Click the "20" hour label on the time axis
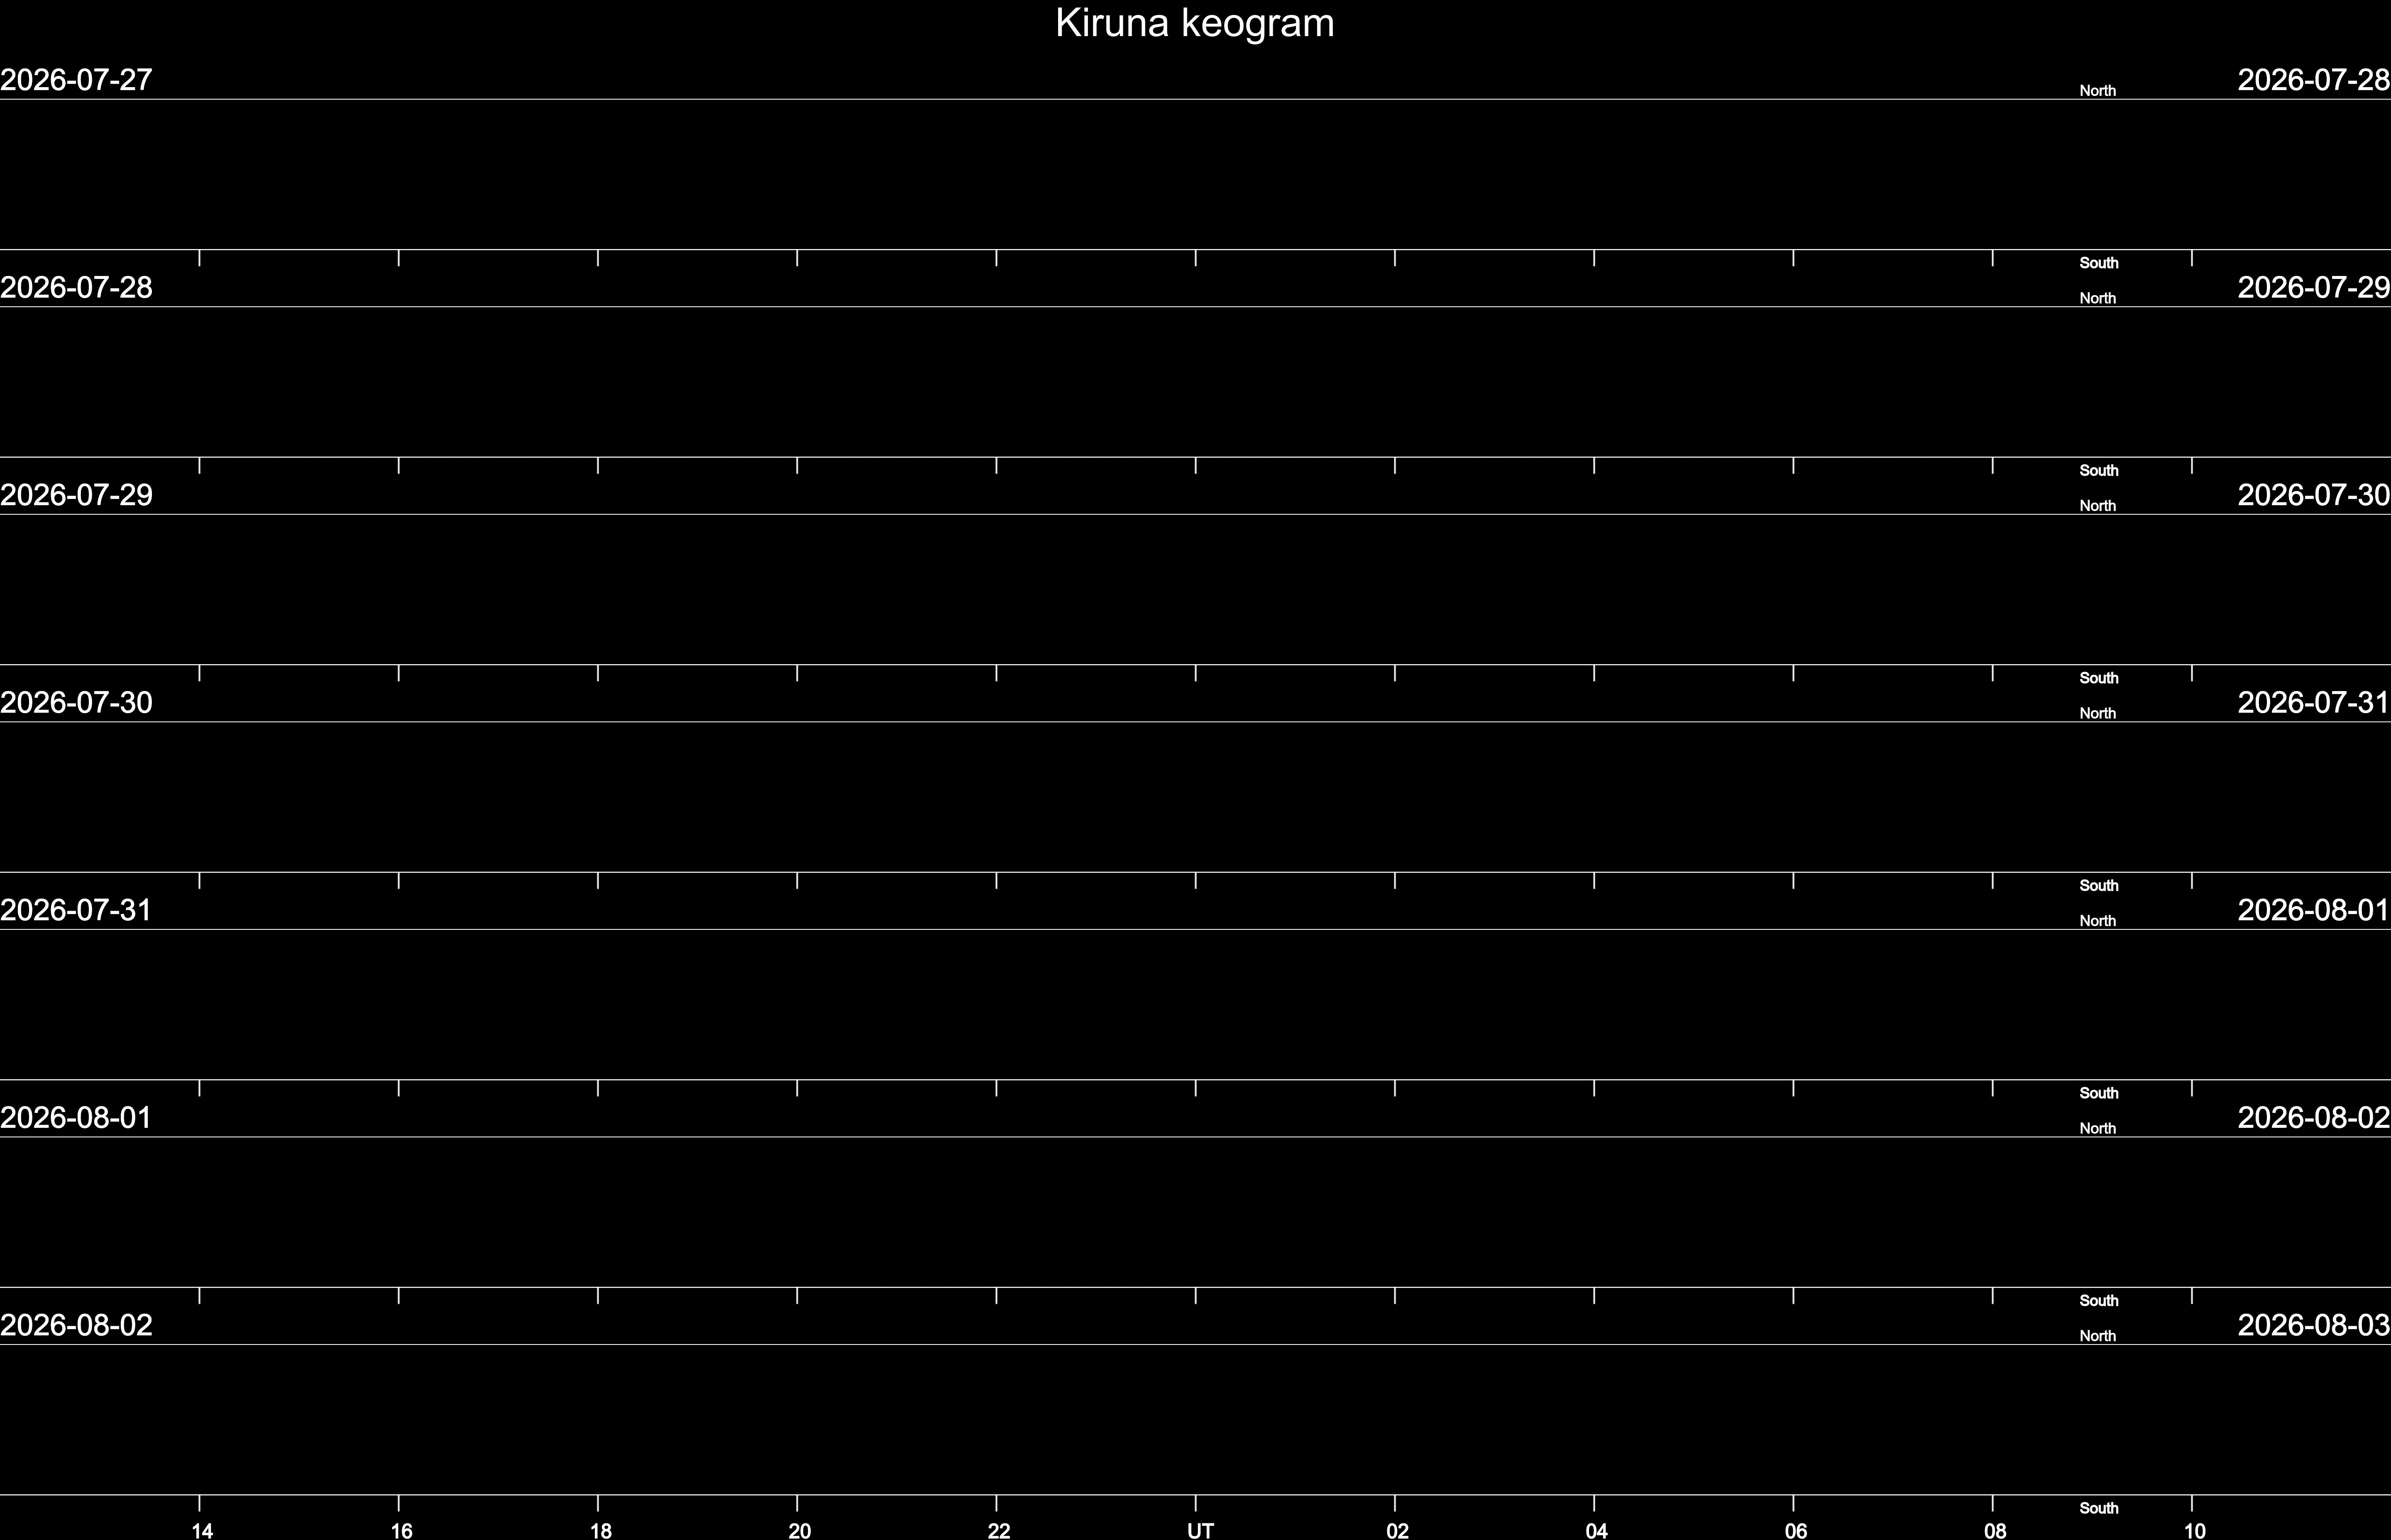The image size is (2391, 1540). 800,1531
